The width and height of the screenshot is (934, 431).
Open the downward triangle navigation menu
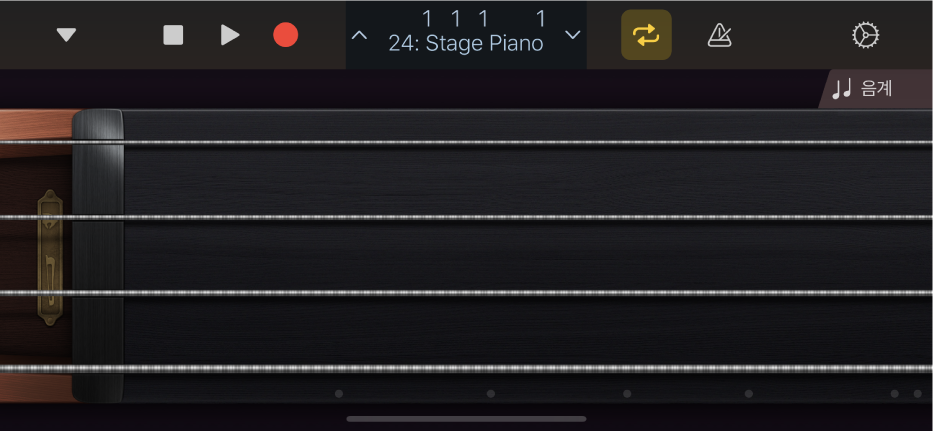(x=66, y=35)
